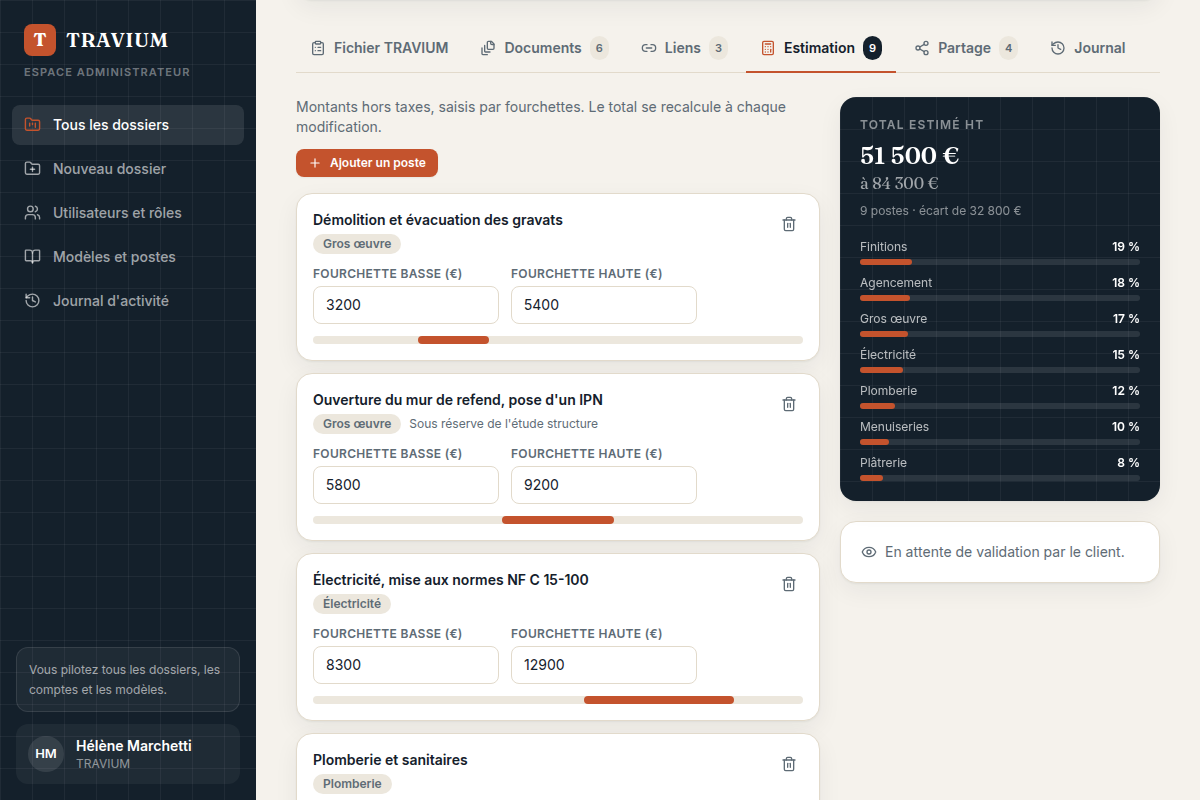Screen dimensions: 1200x800
Task: Click the TRAVIUM logo icon
Action: coord(40,40)
